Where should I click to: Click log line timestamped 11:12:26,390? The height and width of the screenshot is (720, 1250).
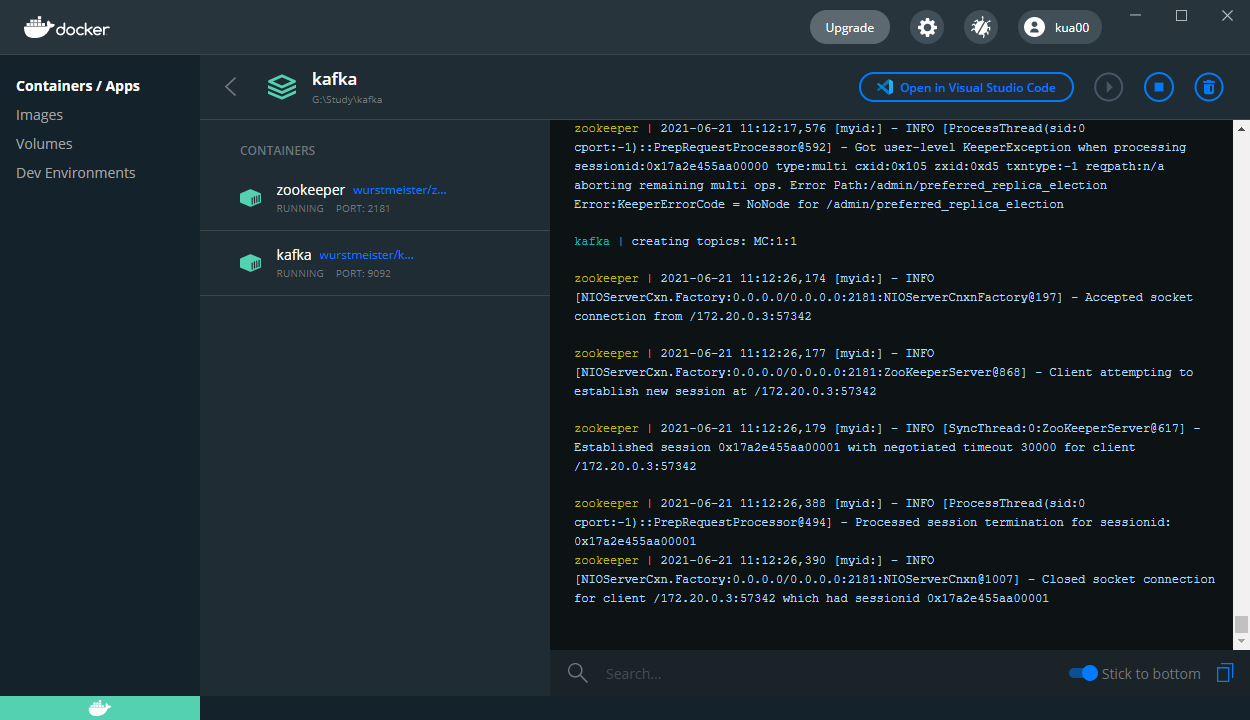(895, 579)
